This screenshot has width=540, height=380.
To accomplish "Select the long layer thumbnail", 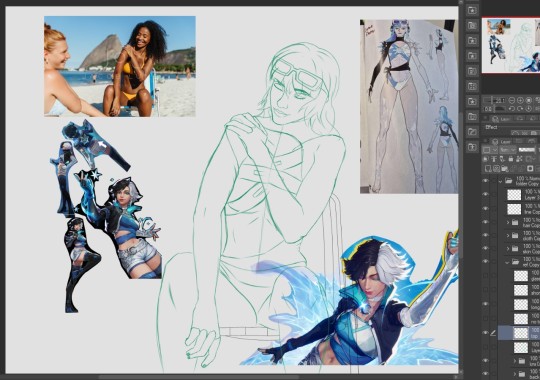I will pos(521,304).
